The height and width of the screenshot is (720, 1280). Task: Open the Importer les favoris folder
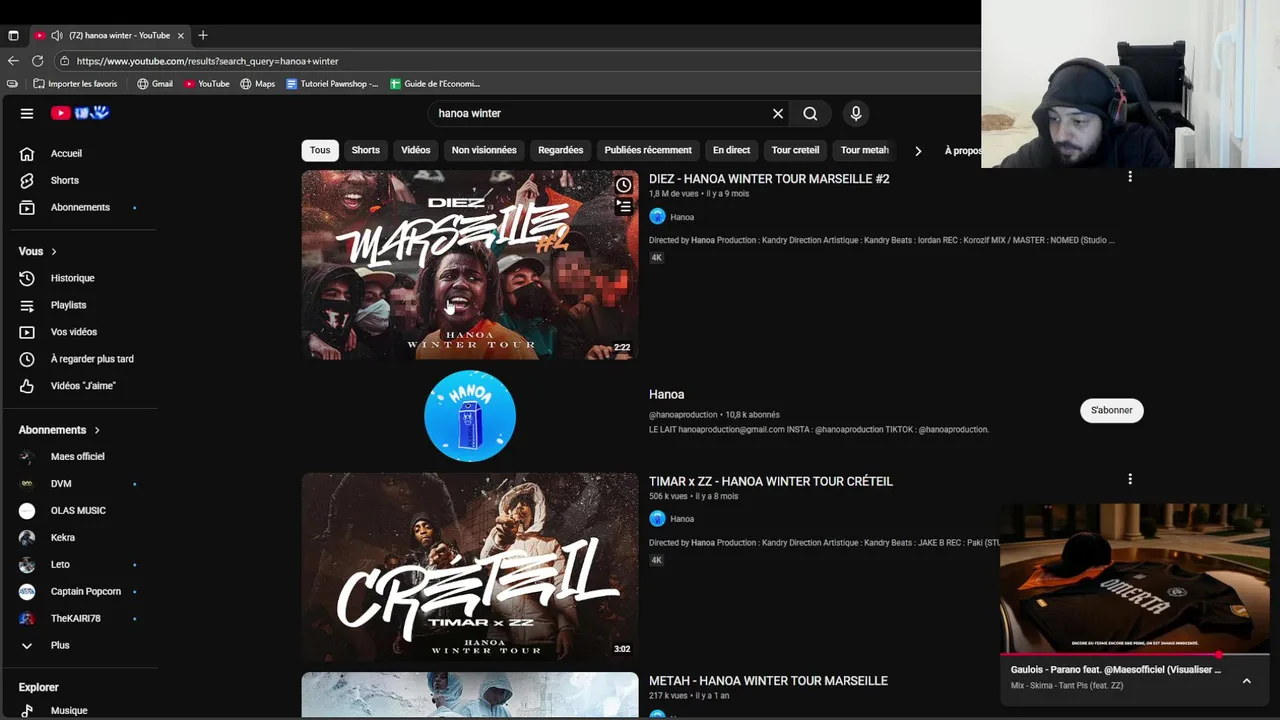(75, 84)
